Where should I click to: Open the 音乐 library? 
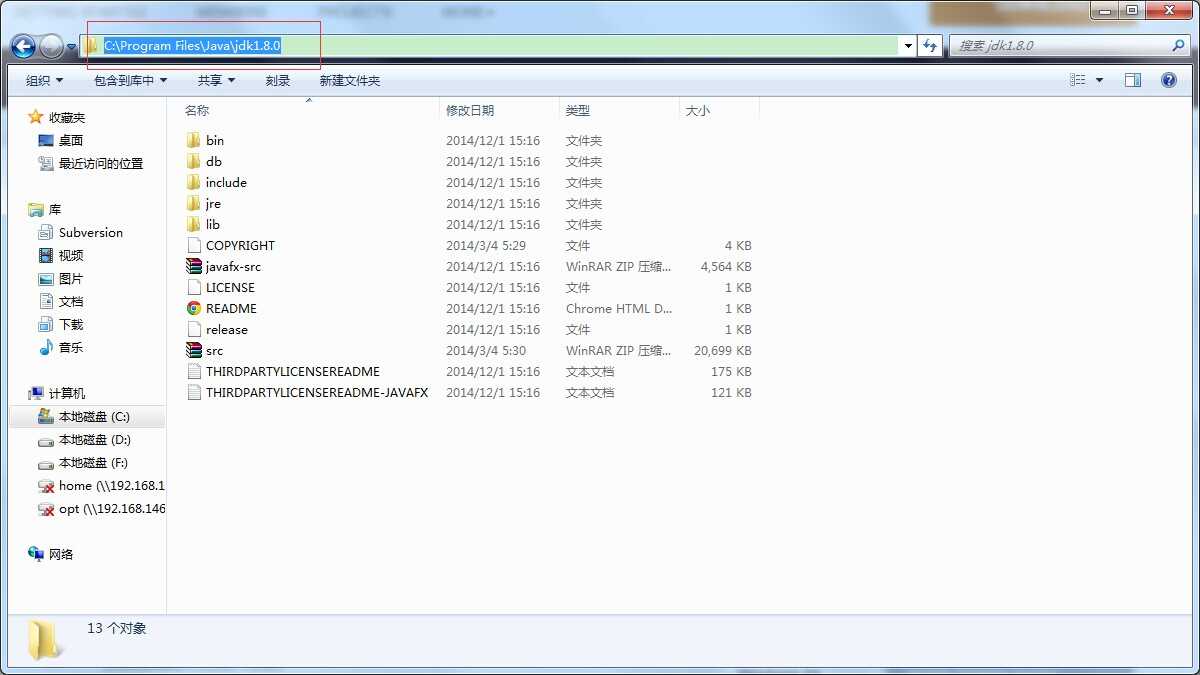click(x=71, y=347)
